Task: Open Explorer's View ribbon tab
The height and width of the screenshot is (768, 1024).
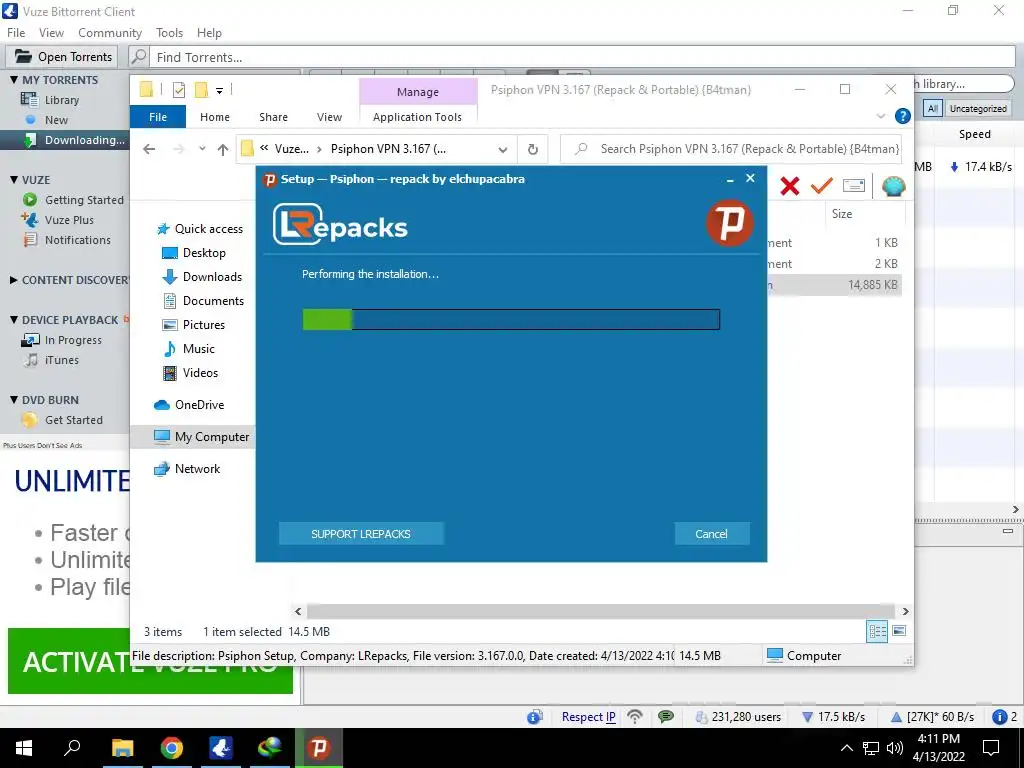Action: coord(329,117)
